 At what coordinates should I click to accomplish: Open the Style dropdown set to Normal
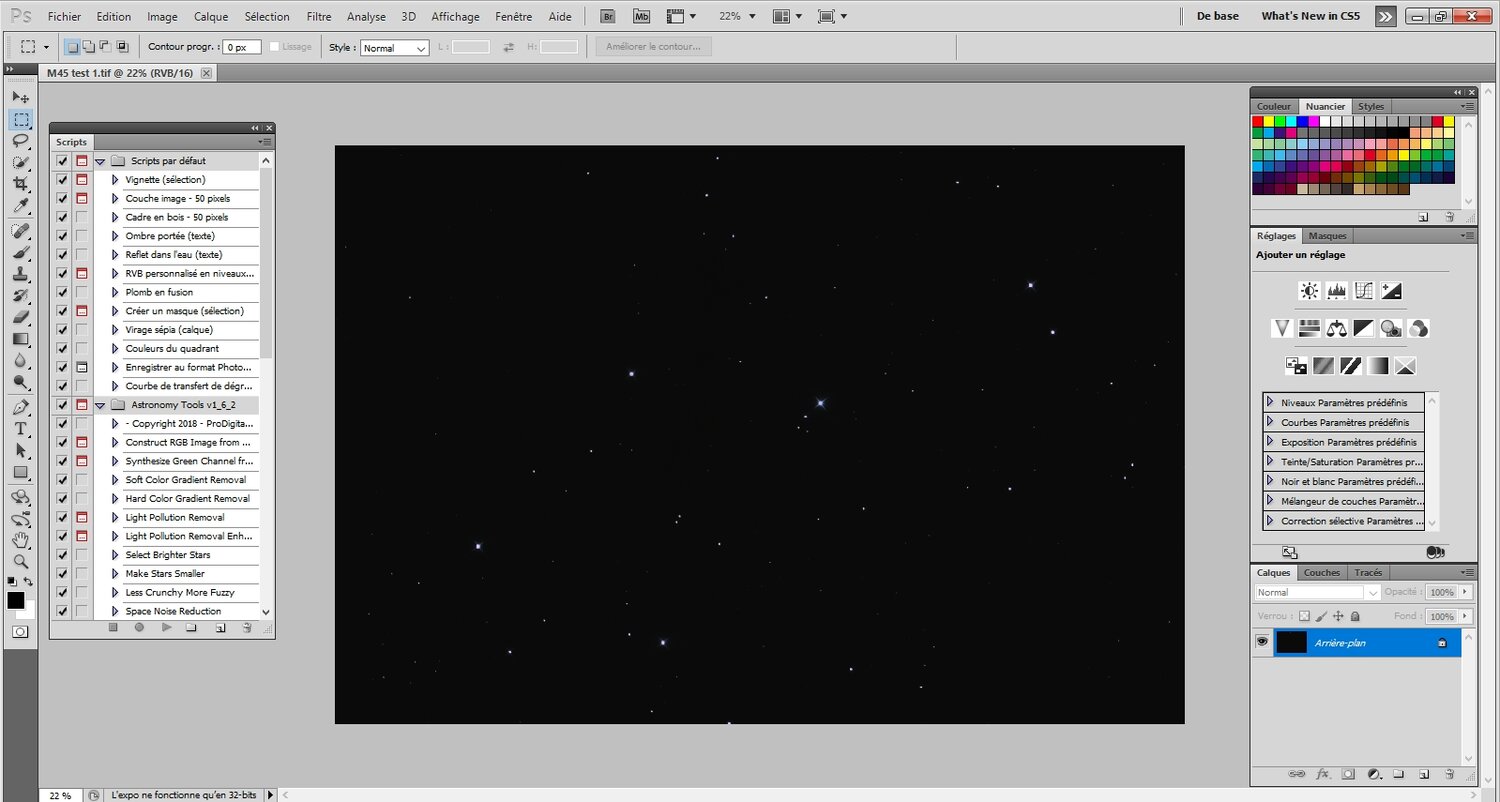coord(394,48)
